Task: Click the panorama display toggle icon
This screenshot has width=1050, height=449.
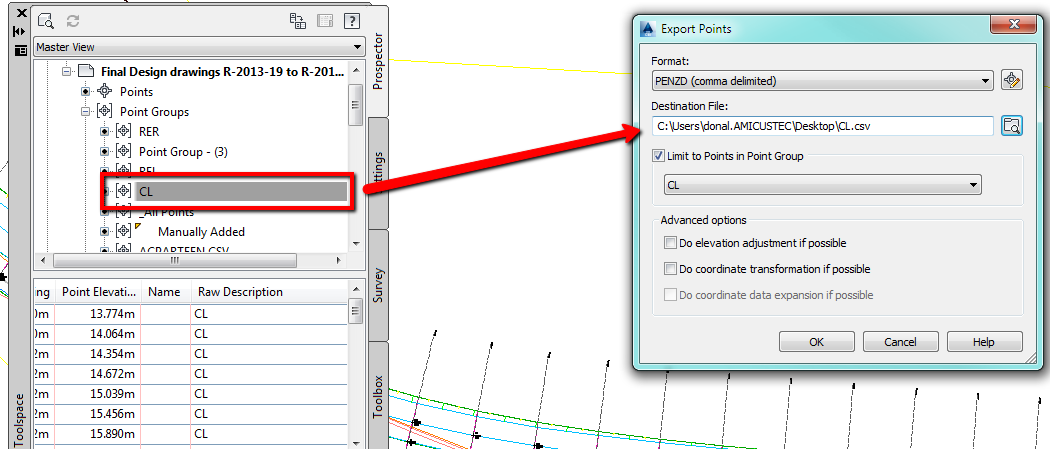Action: [x=325, y=21]
